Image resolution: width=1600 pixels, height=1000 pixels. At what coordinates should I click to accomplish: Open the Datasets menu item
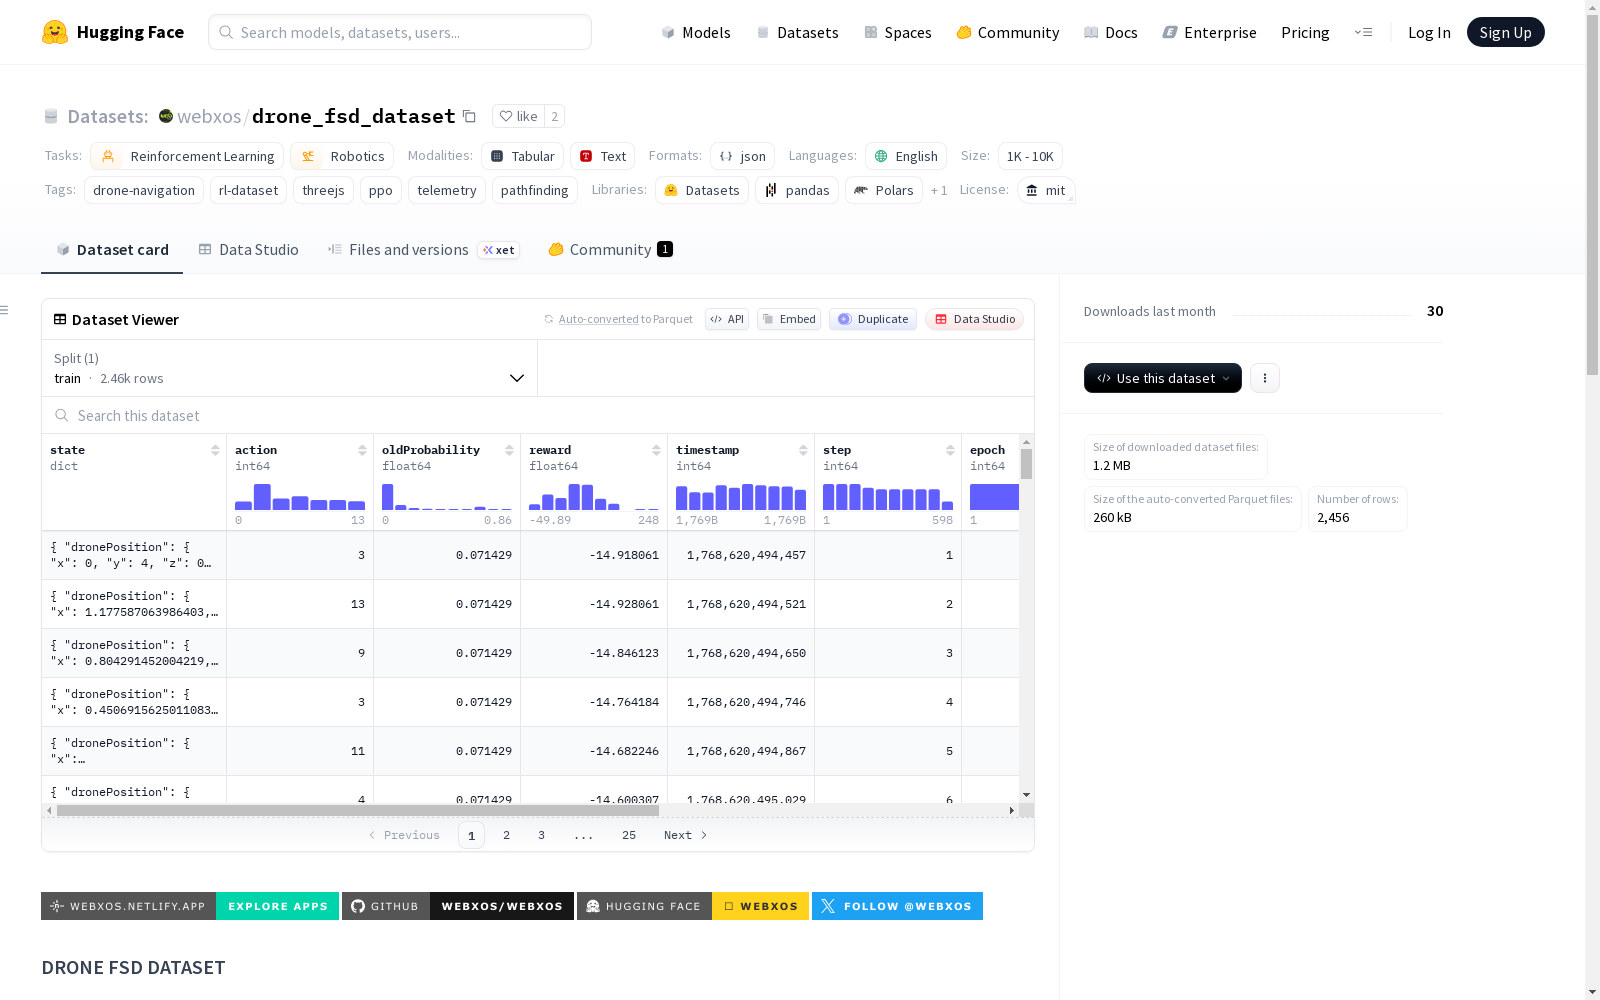pos(797,32)
